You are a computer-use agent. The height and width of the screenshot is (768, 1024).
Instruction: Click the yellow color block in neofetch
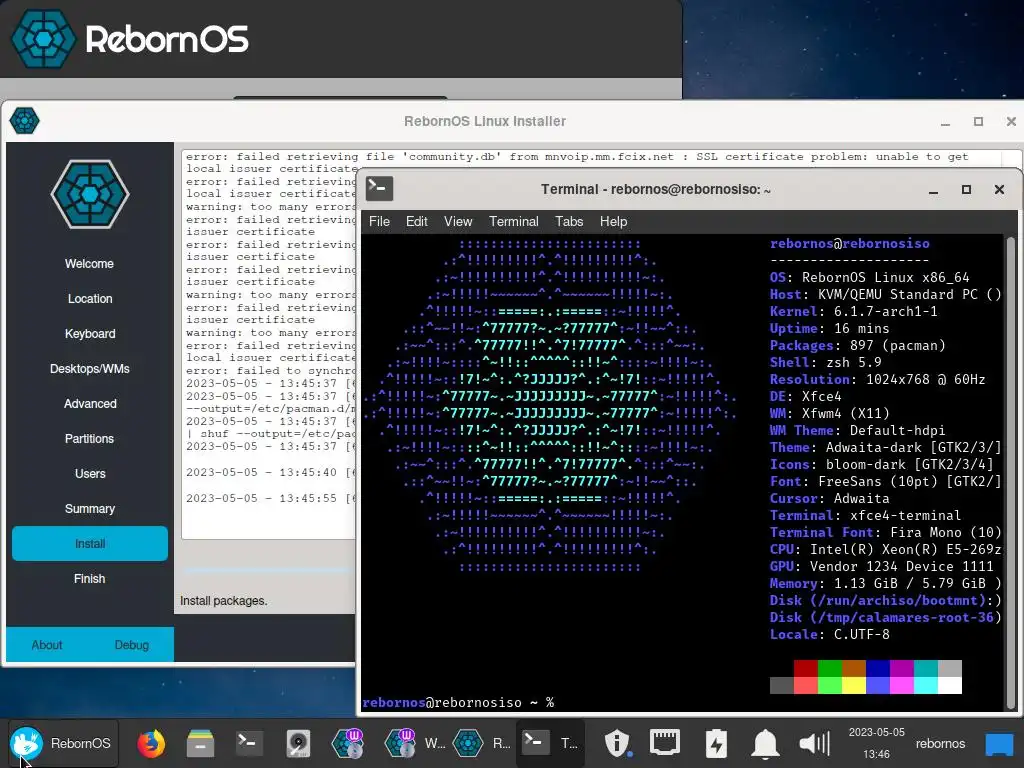coord(854,685)
